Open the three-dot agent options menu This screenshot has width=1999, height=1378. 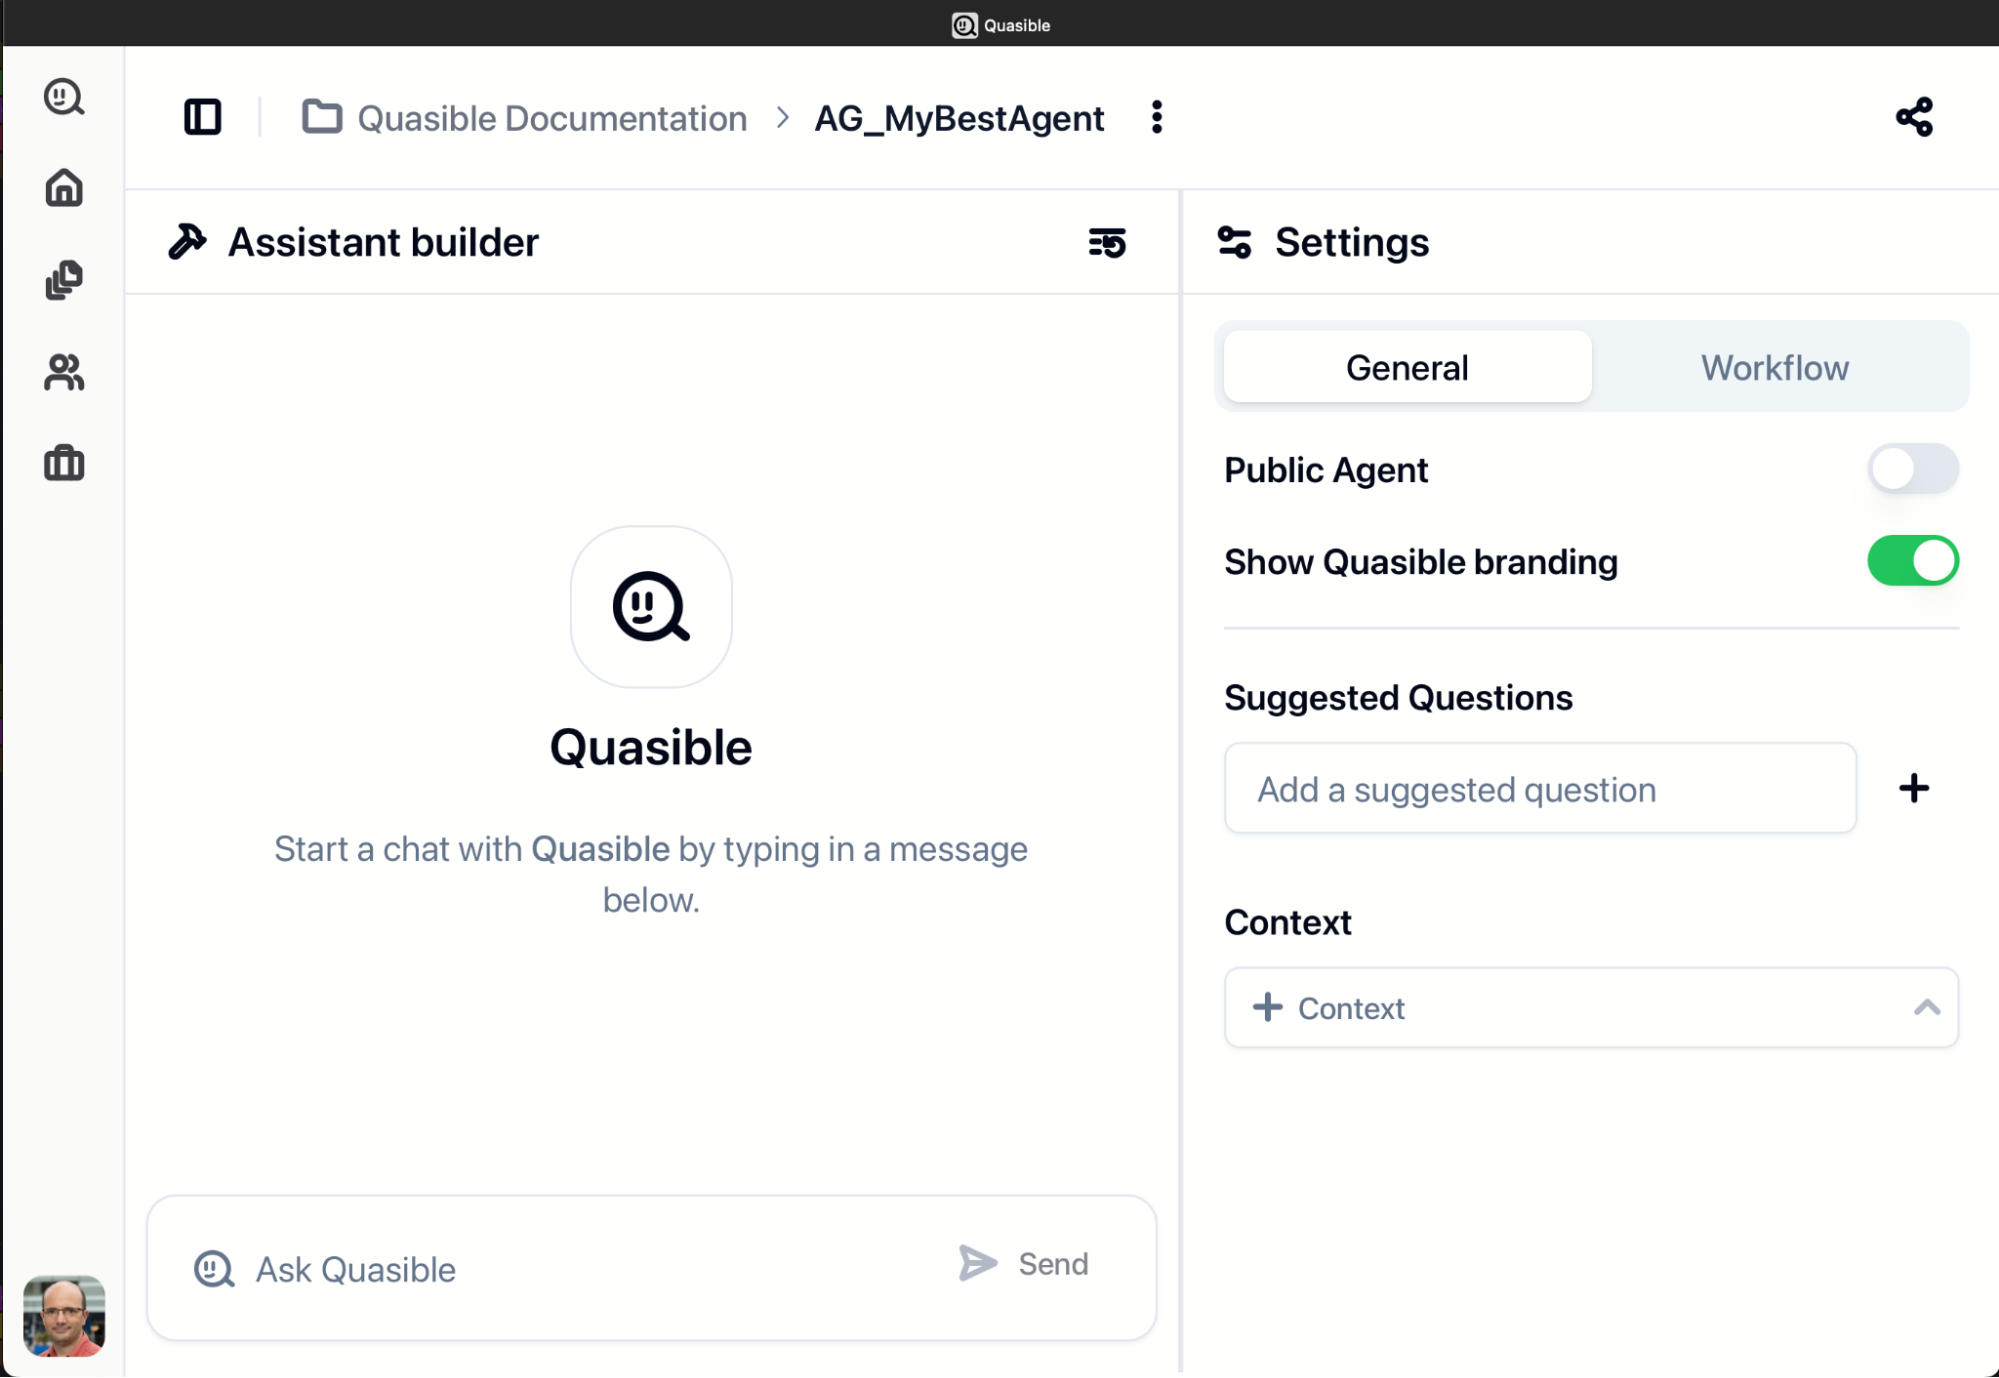[1157, 118]
